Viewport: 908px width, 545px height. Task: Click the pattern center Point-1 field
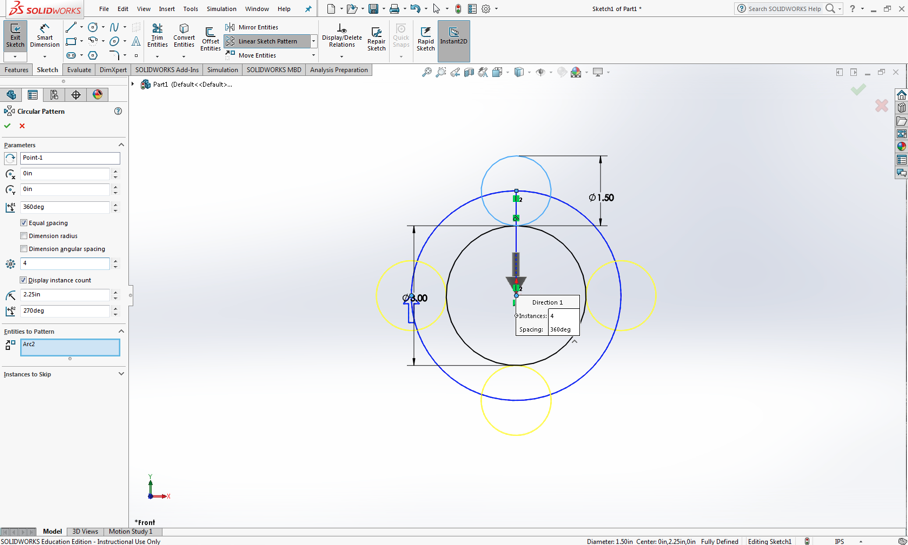click(x=70, y=158)
